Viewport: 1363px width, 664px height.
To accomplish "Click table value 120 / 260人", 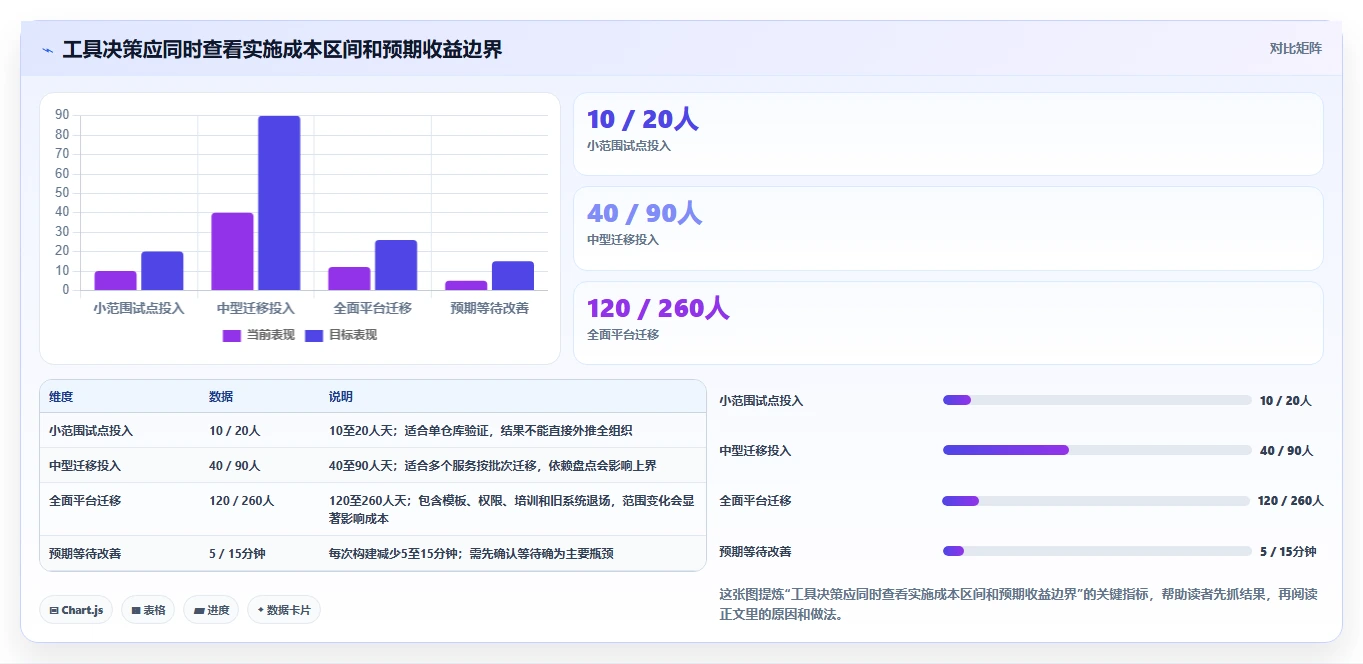I will tap(242, 500).
